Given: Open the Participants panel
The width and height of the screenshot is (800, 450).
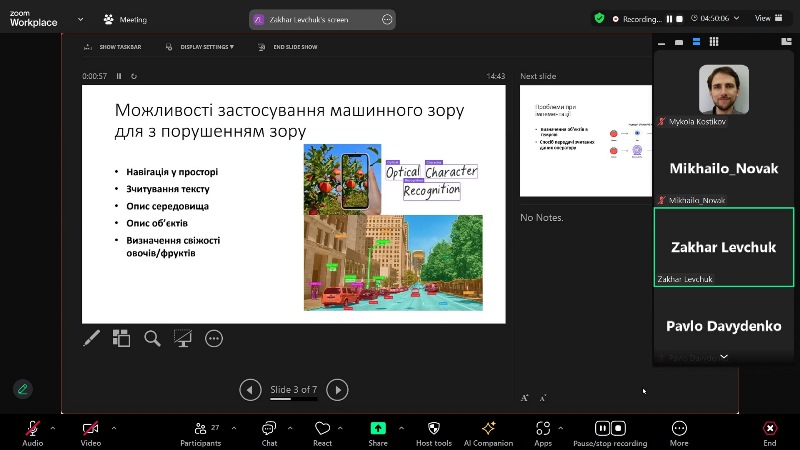Looking at the screenshot, I should (201, 433).
